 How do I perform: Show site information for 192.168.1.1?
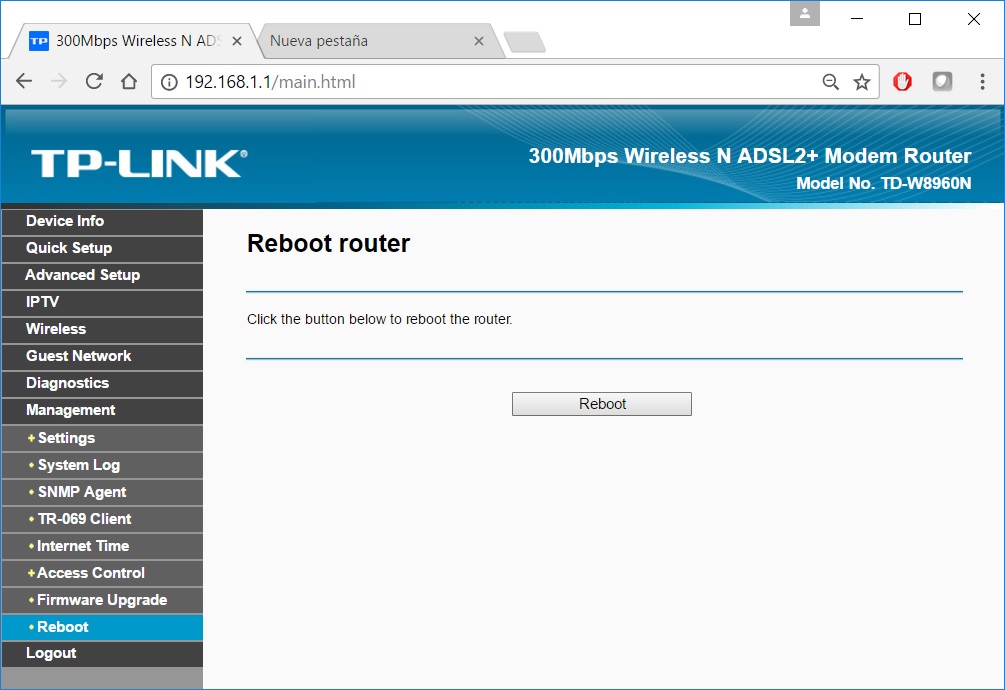coord(169,82)
